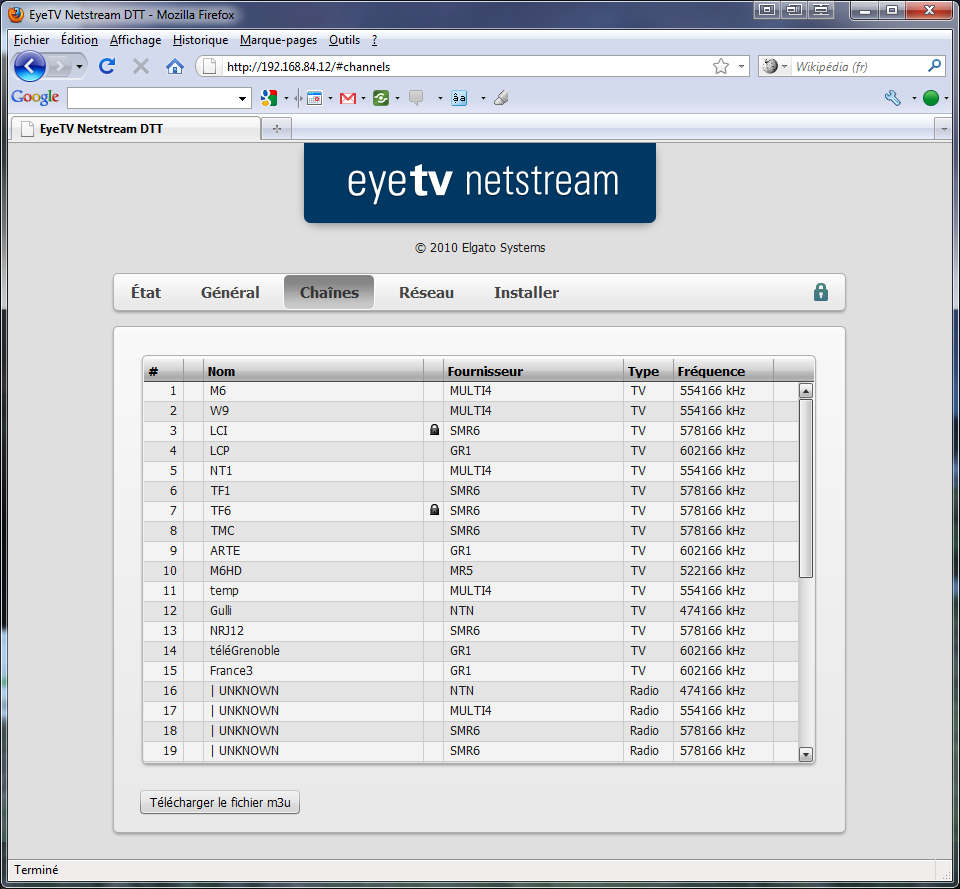Open the ? help menu
The image size is (960, 889).
coord(374,40)
